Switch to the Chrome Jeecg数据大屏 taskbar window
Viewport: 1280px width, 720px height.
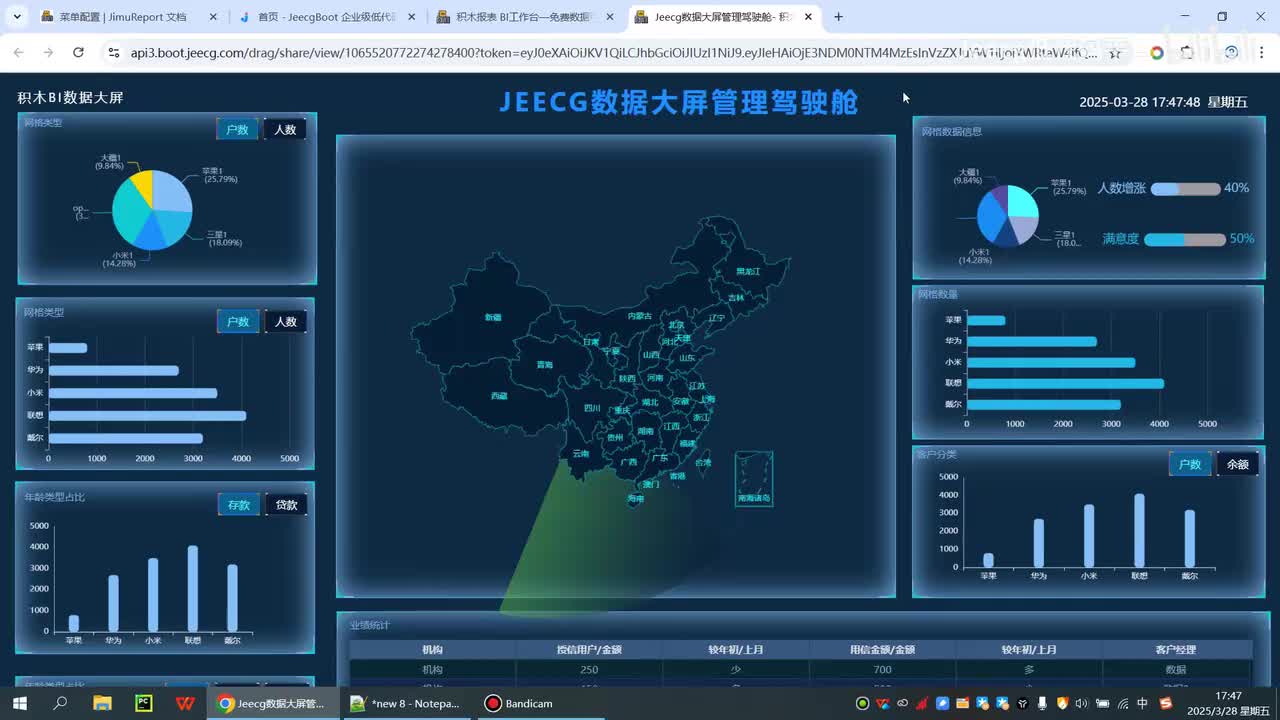(x=272, y=703)
